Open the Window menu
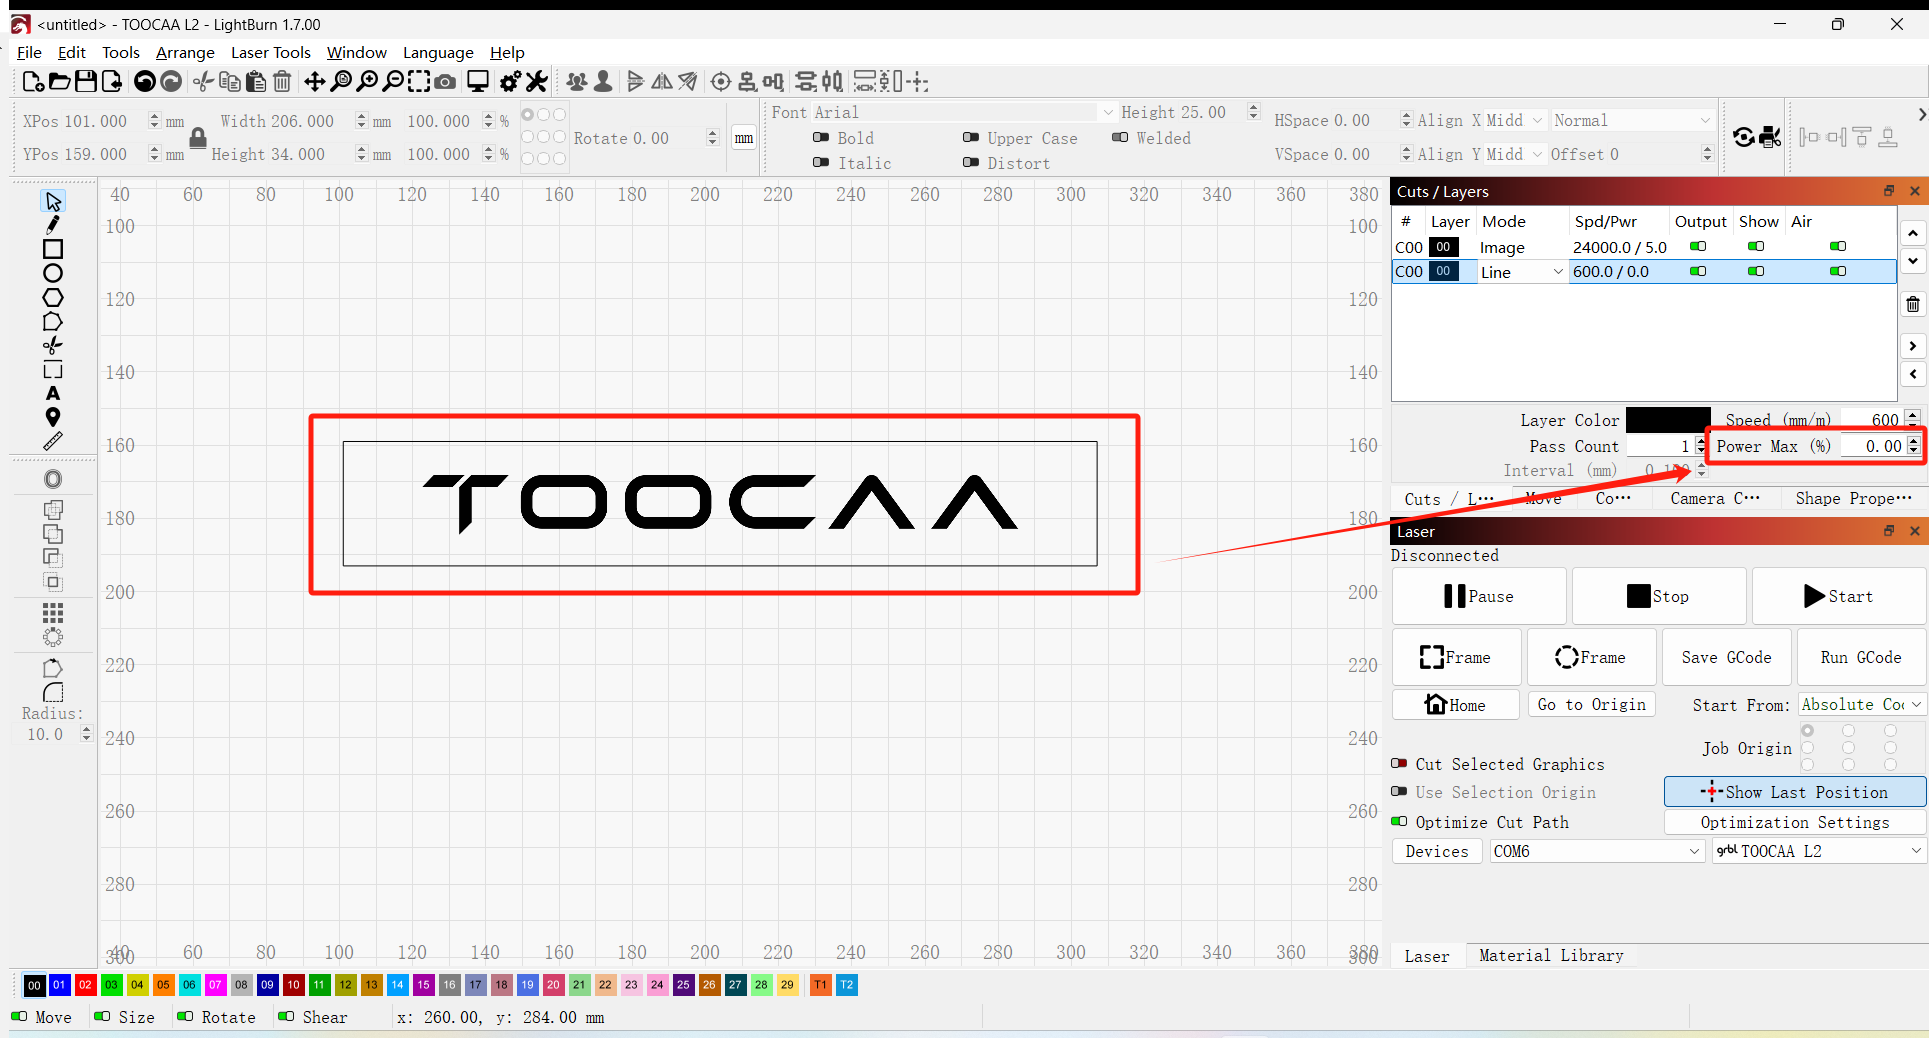1929x1038 pixels. coord(356,52)
